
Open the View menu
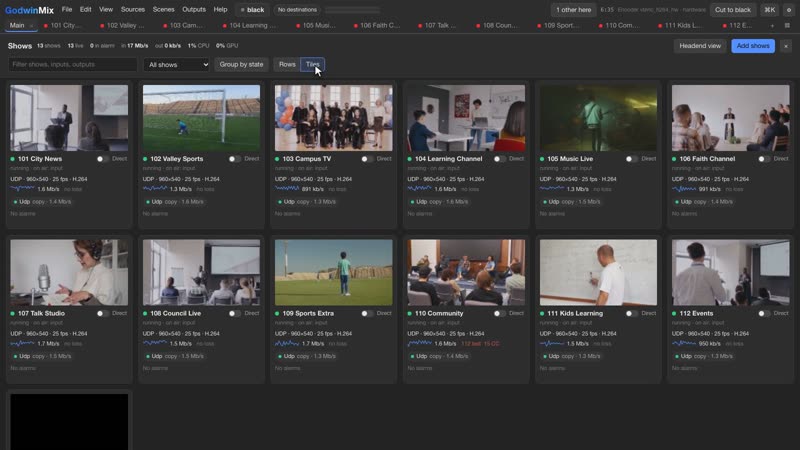click(x=106, y=10)
